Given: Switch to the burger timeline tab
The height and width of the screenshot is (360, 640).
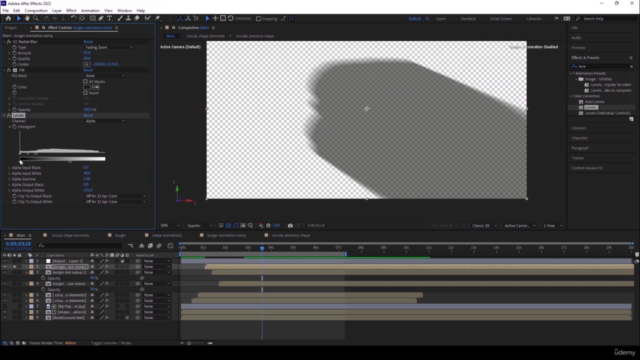Looking at the screenshot, I should coord(120,235).
